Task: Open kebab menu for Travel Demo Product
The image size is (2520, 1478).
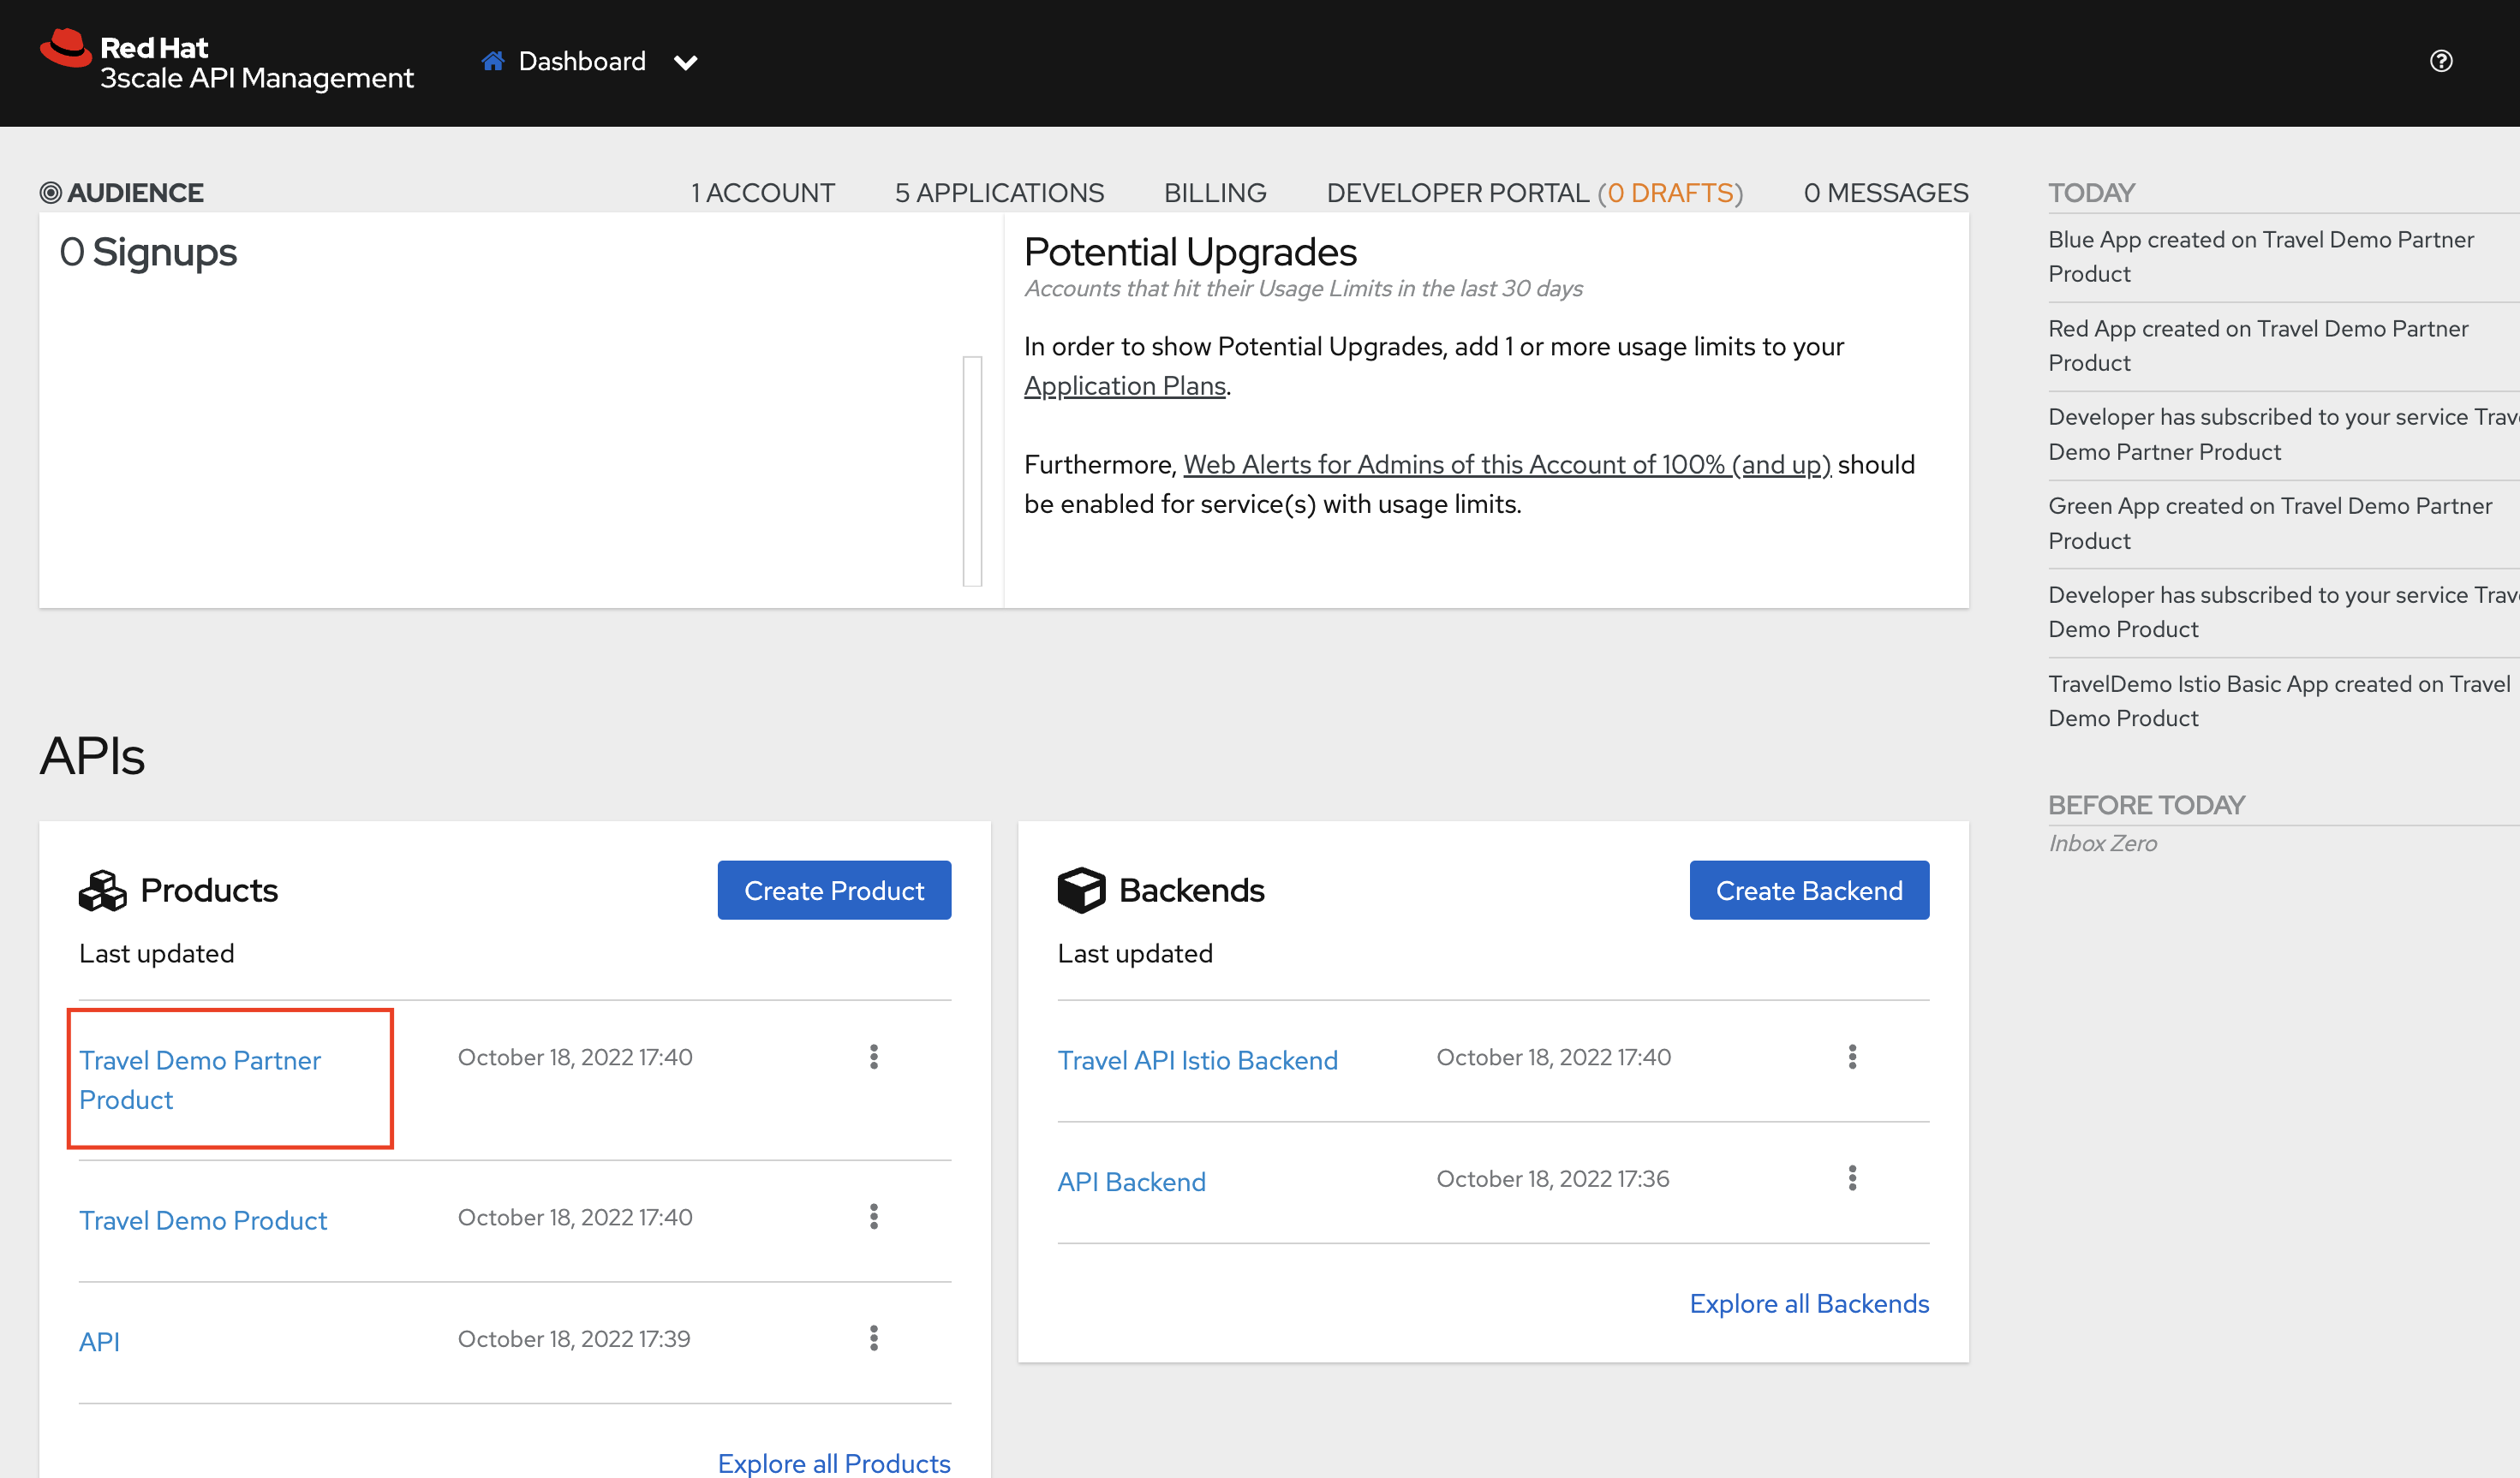Action: [874, 1217]
